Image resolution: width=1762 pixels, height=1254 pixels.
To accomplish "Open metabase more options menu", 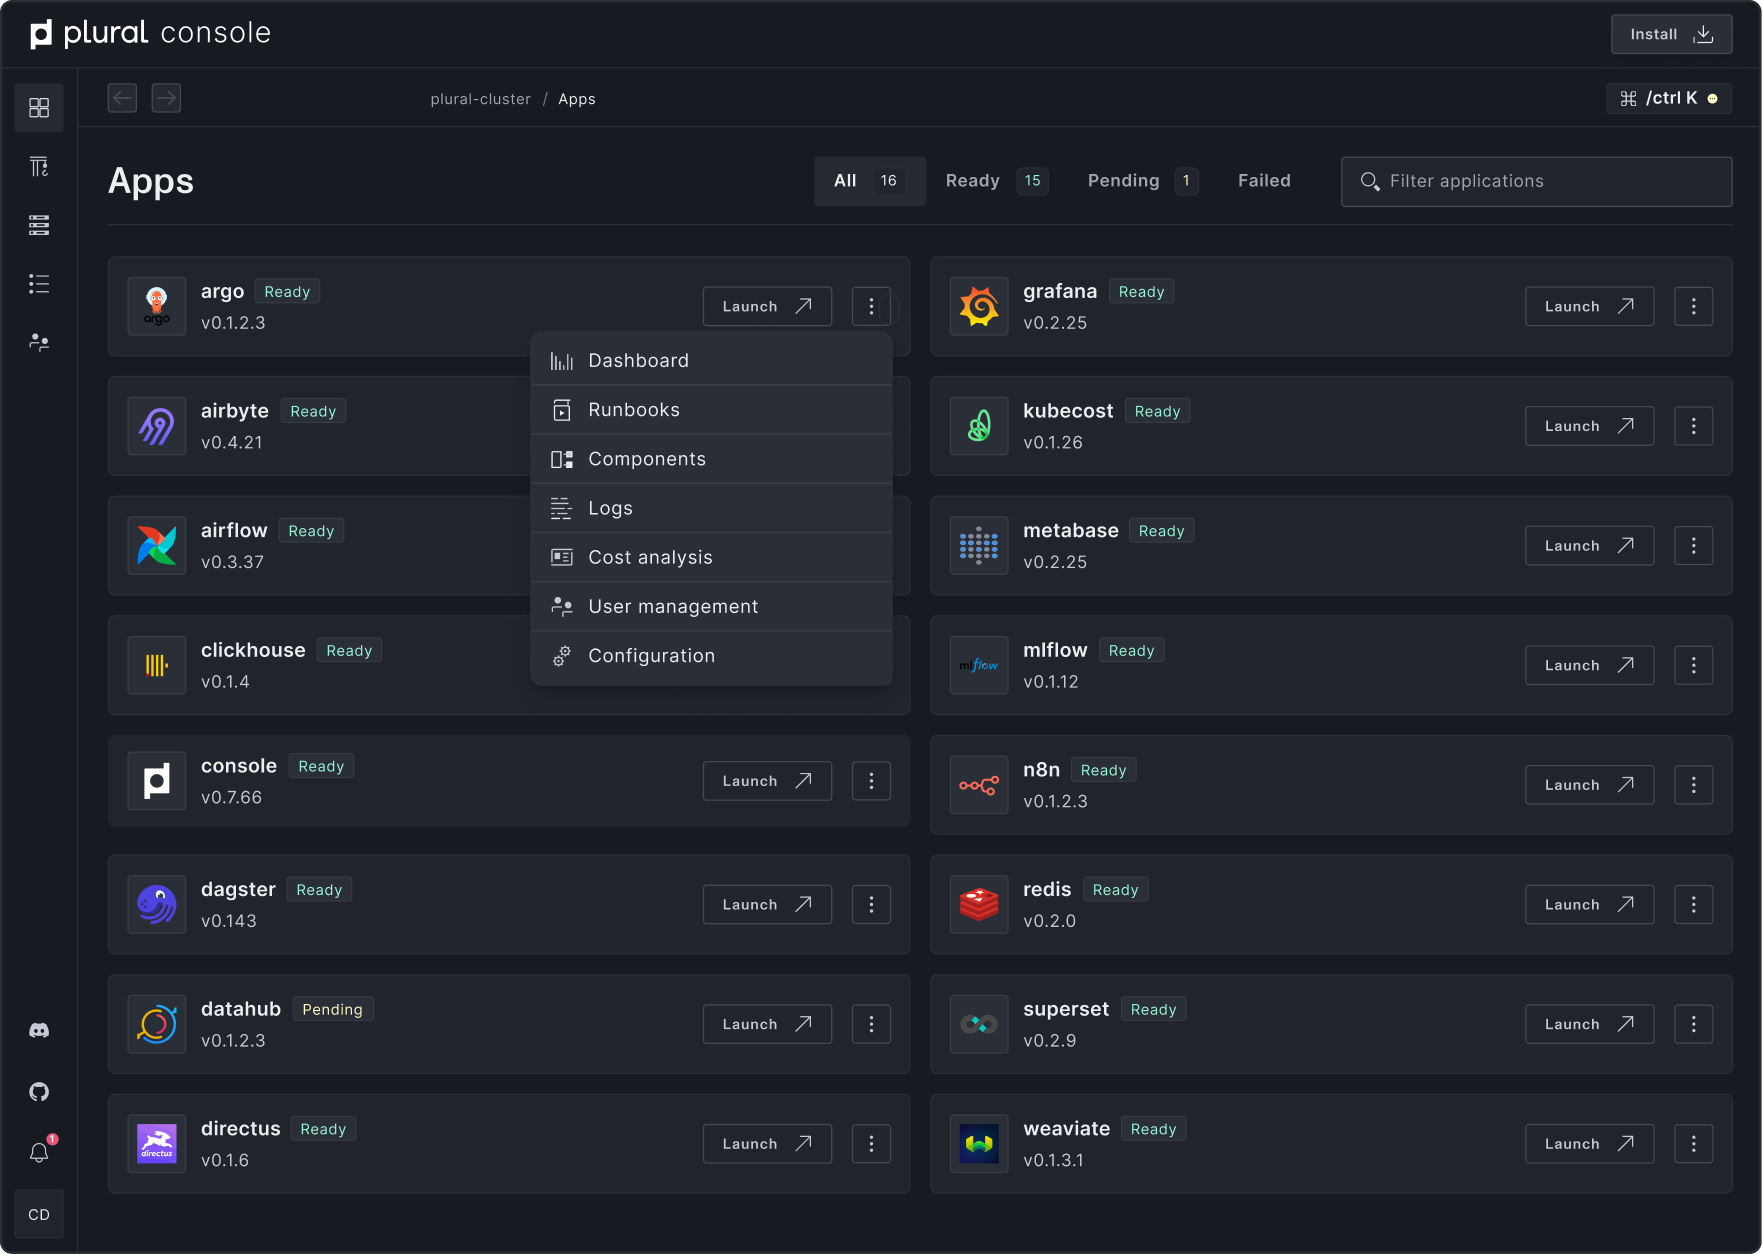I will click(x=1693, y=546).
